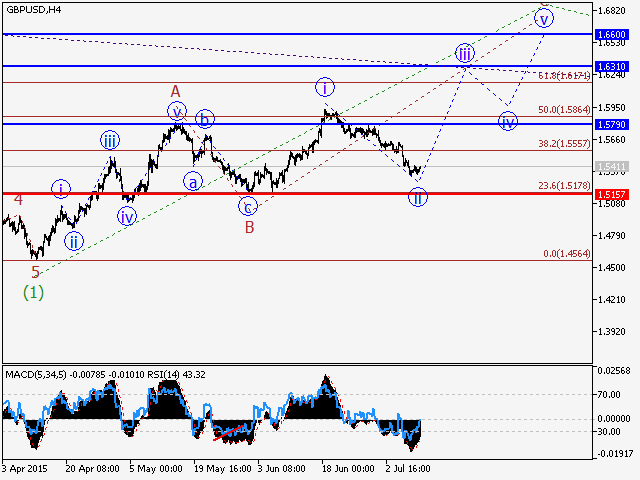The width and height of the screenshot is (640, 480).
Task: Select the circled blue b wave label
Action: point(204,120)
